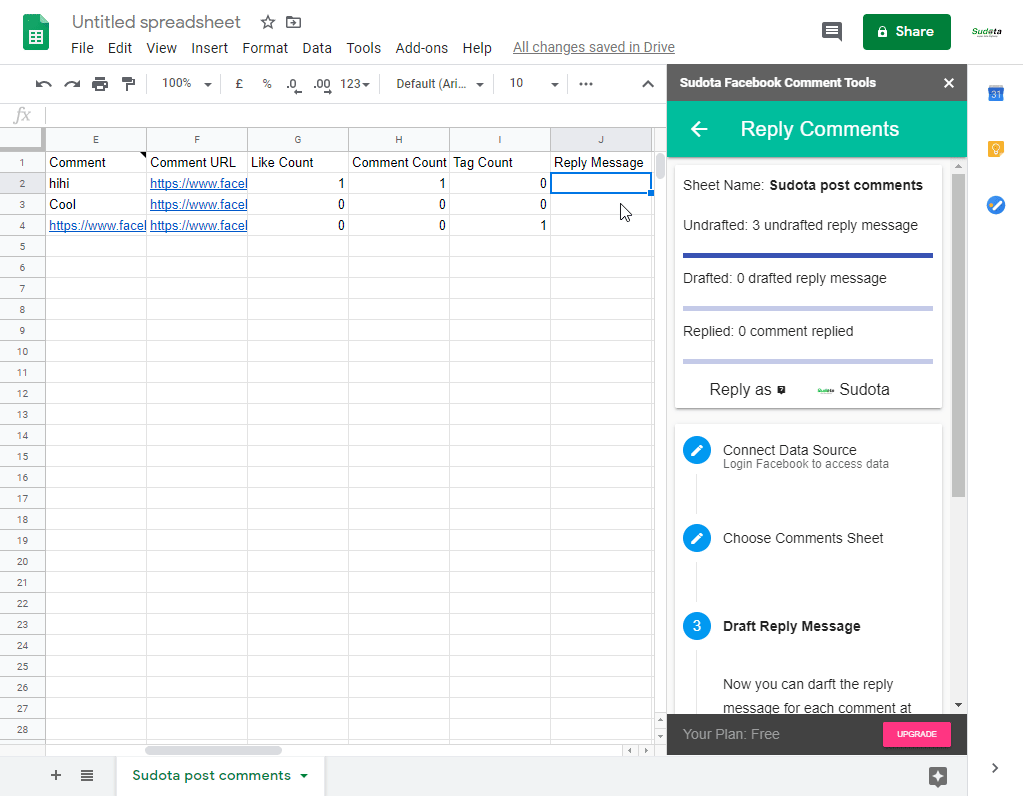1023x796 pixels.
Task: Decrease decimal places icon
Action: pyautogui.click(x=294, y=85)
